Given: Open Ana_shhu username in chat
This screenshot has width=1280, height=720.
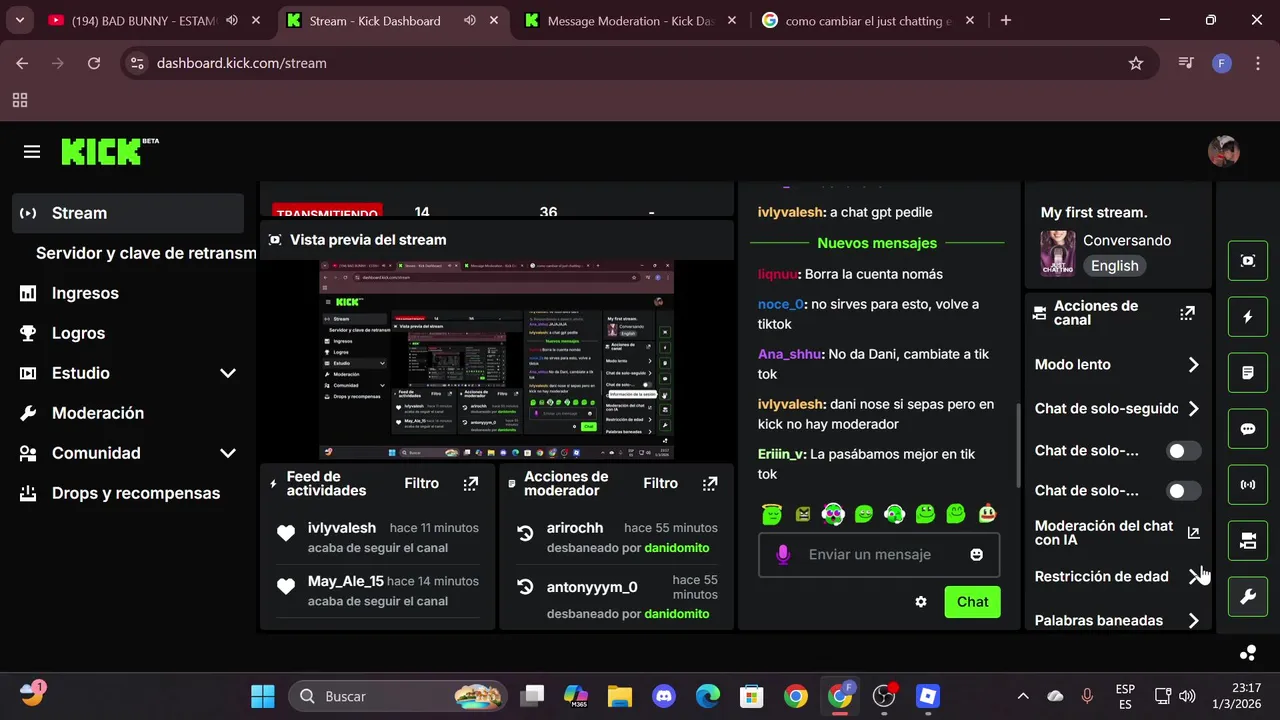Looking at the screenshot, I should [x=790, y=354].
